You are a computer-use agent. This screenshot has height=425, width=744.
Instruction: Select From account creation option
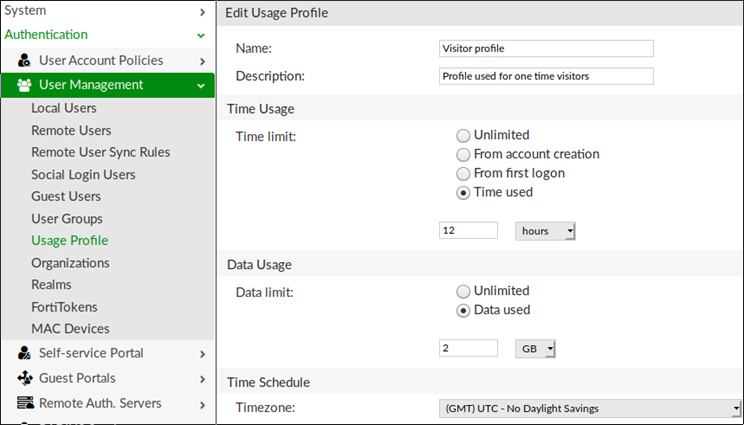click(463, 154)
